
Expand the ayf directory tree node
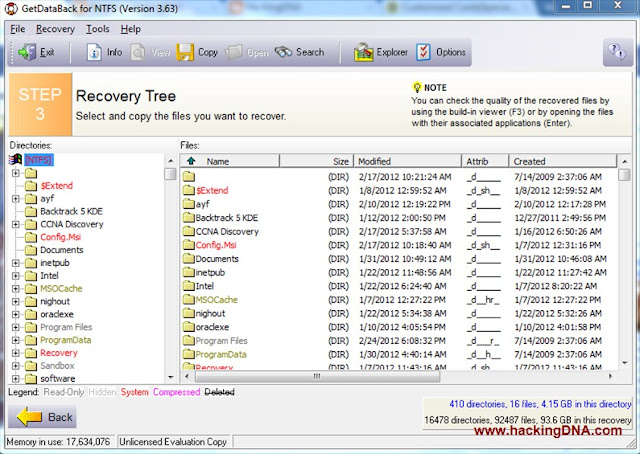(x=16, y=199)
